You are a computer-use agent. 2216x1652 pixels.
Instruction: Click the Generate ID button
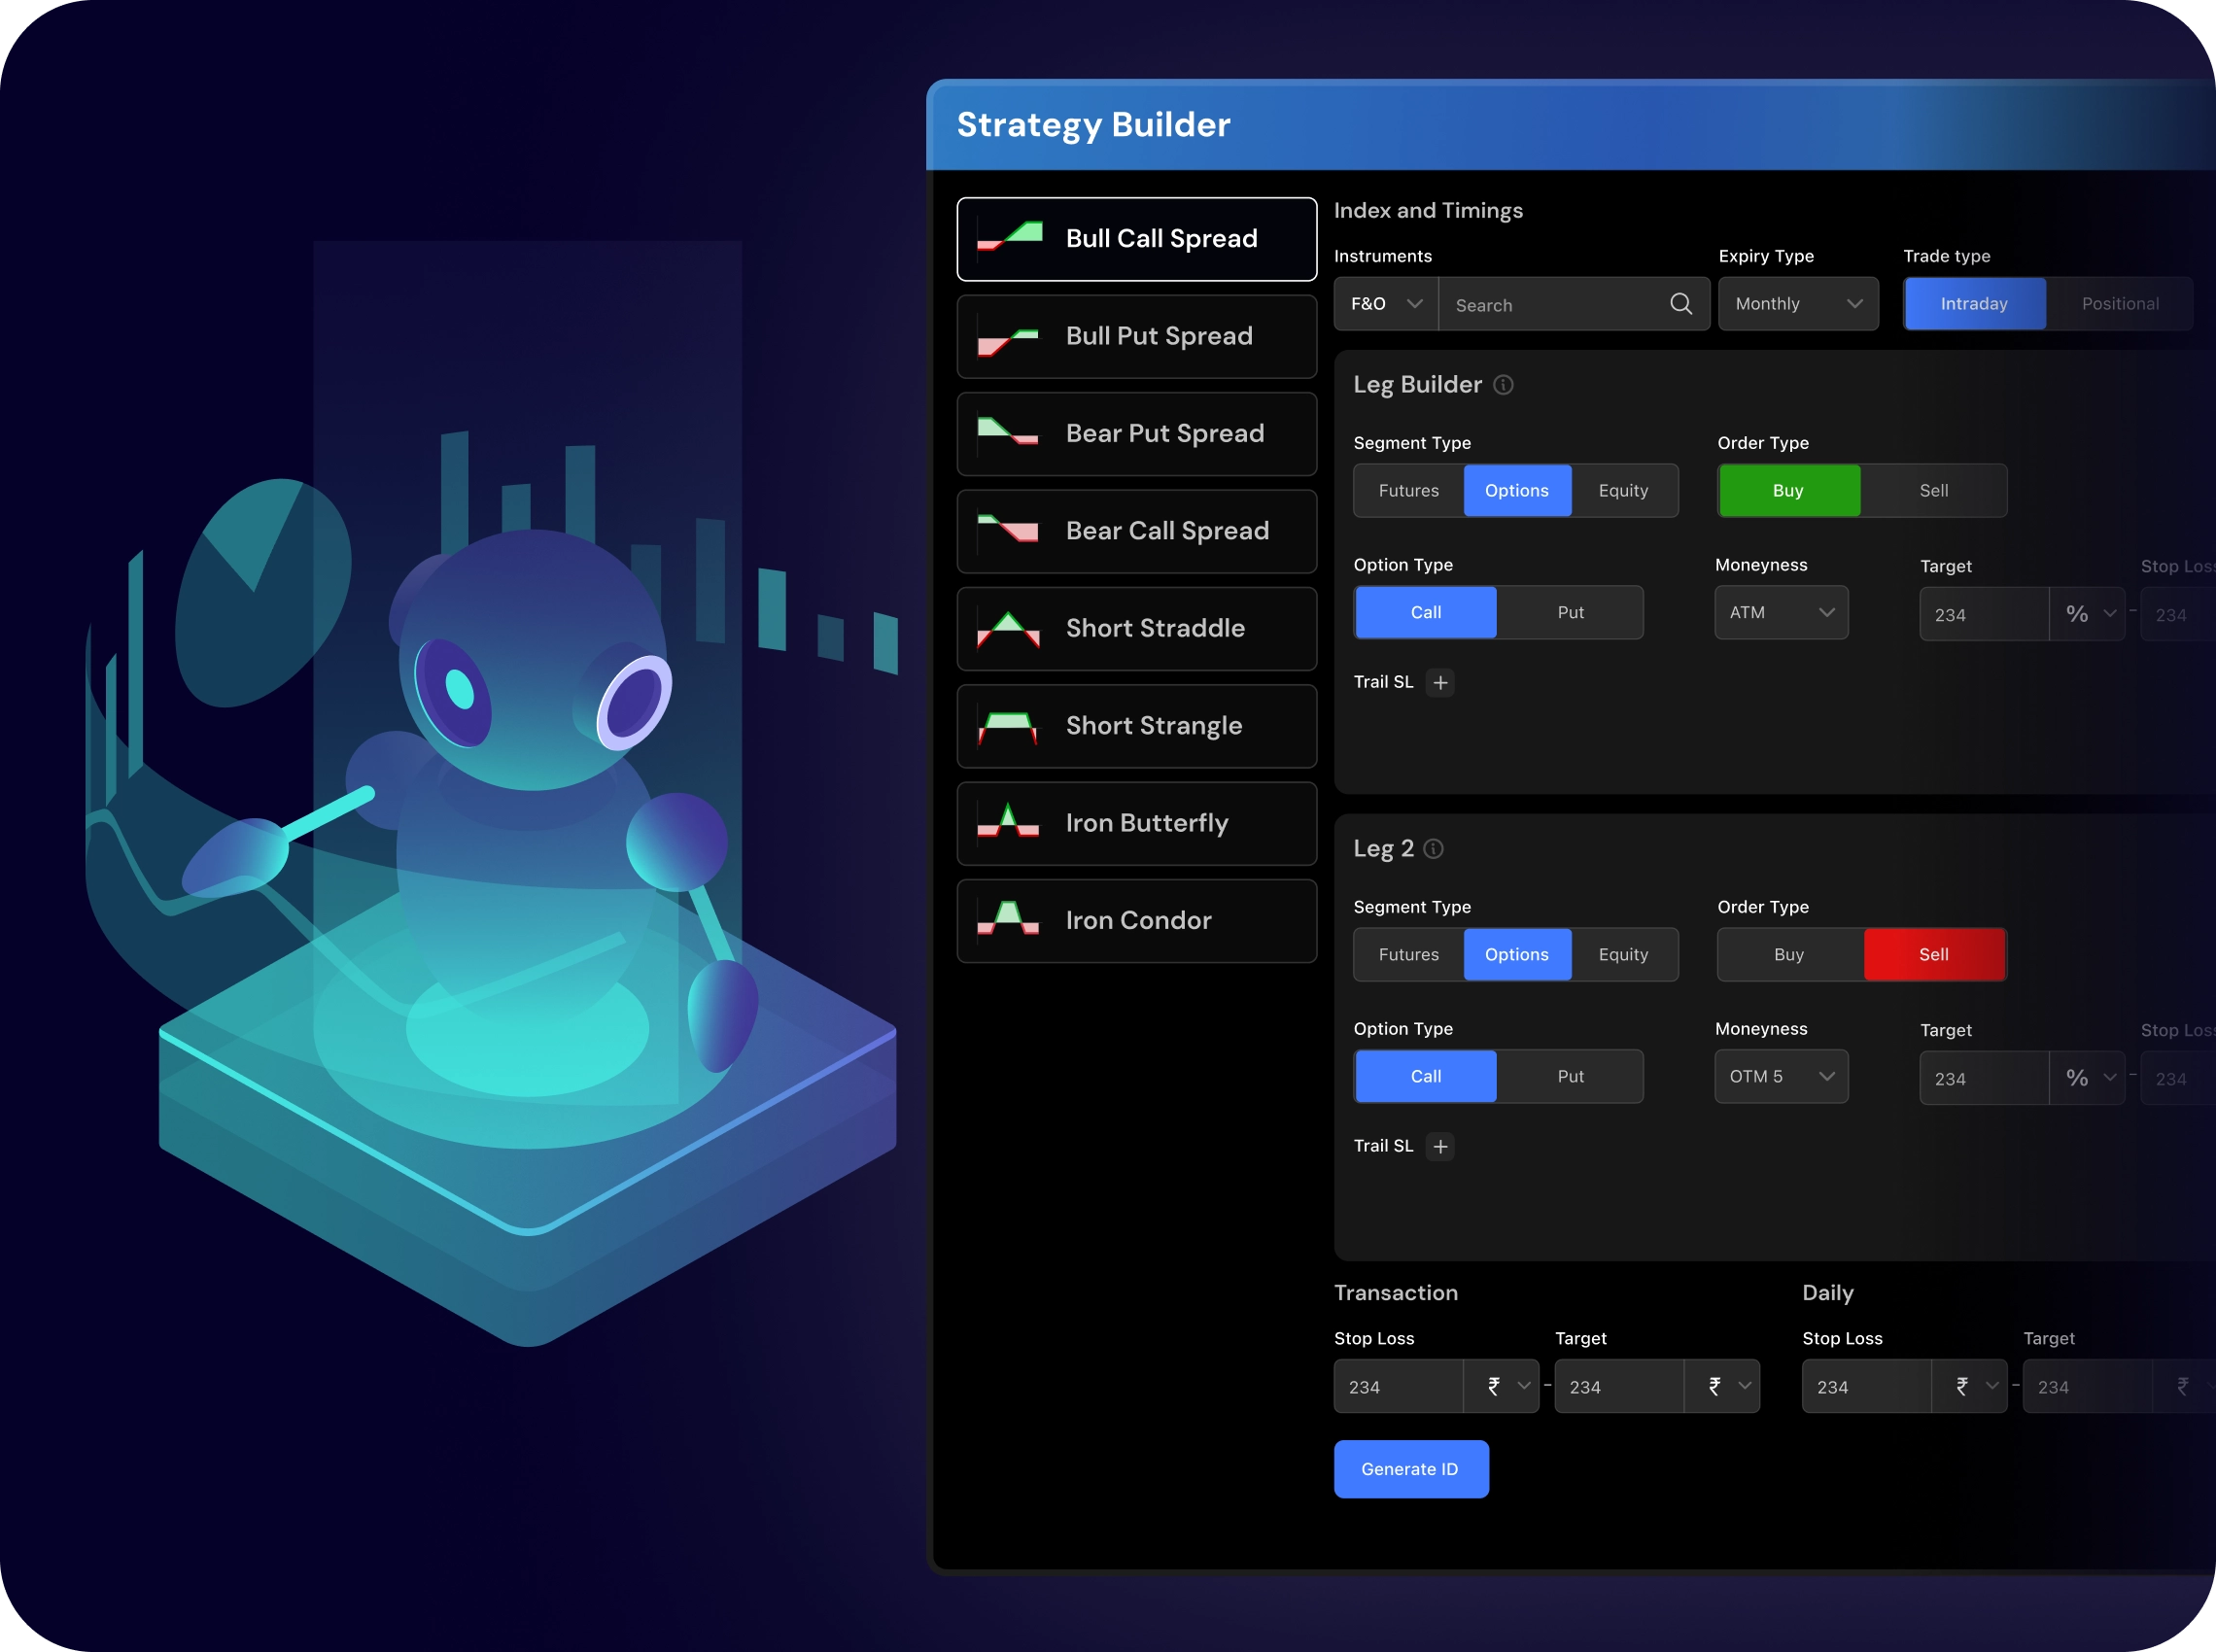(x=1411, y=1469)
